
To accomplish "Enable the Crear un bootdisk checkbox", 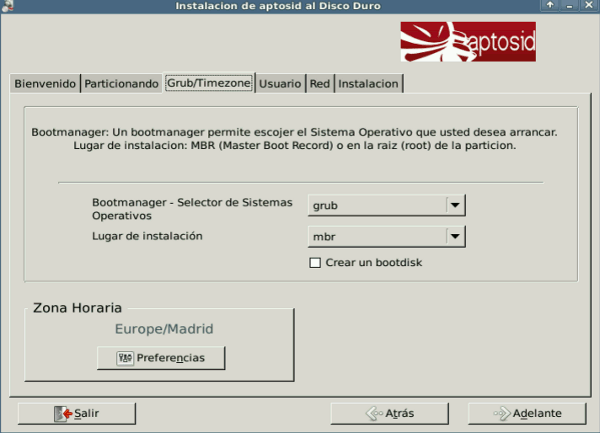I will pos(315,263).
